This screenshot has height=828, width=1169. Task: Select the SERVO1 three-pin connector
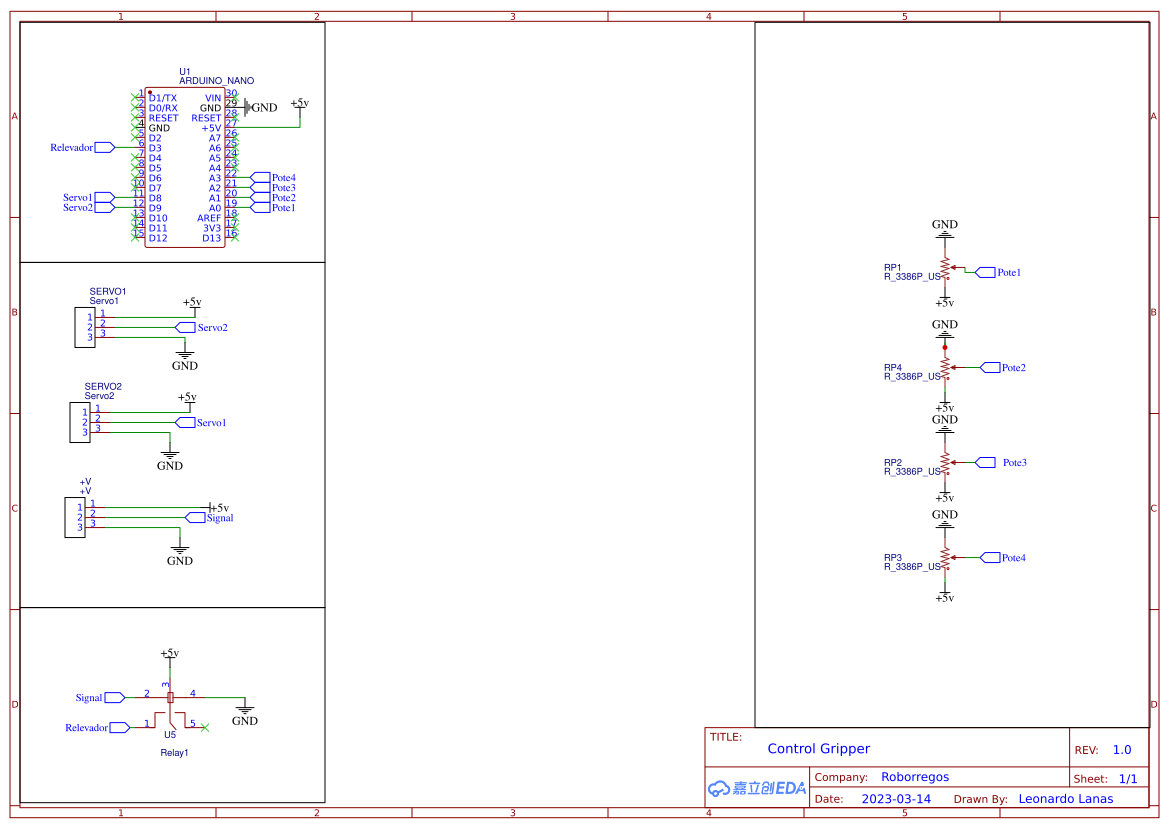click(85, 327)
